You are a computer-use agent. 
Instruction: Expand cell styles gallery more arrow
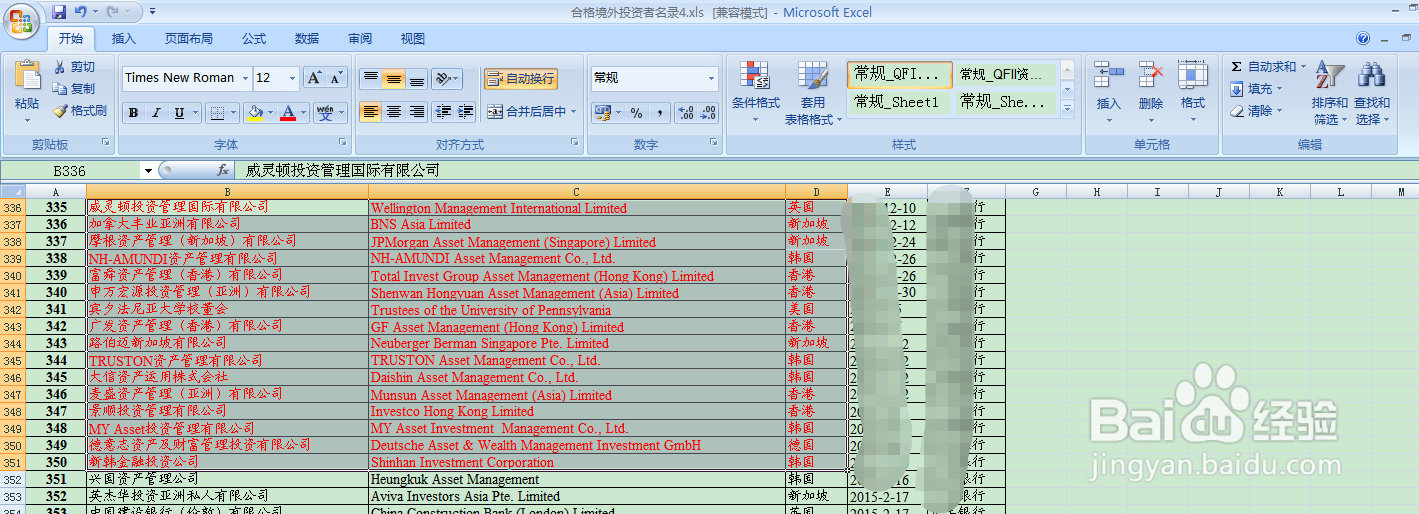(1067, 107)
